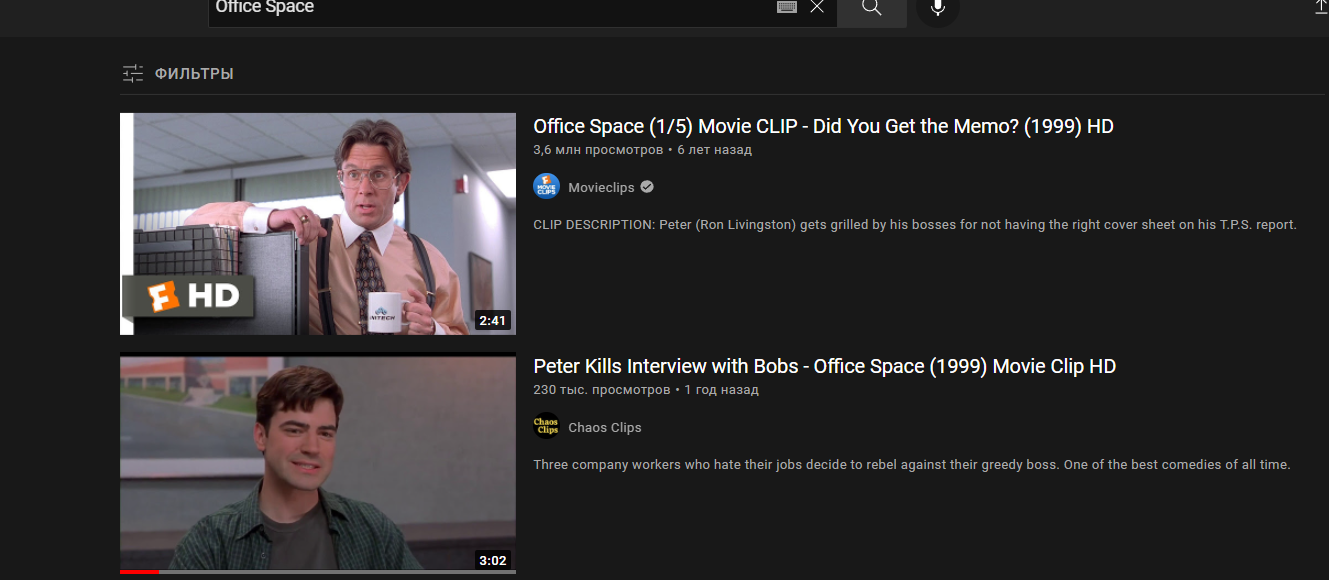1329x580 pixels.
Task: Open the "Office Space (1/5) Movie CLIP" title link
Action: [823, 126]
